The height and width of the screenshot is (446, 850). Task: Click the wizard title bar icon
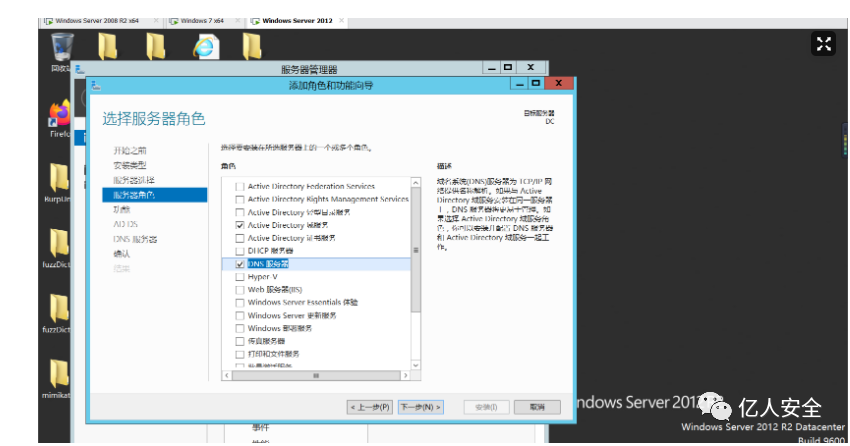[96, 85]
